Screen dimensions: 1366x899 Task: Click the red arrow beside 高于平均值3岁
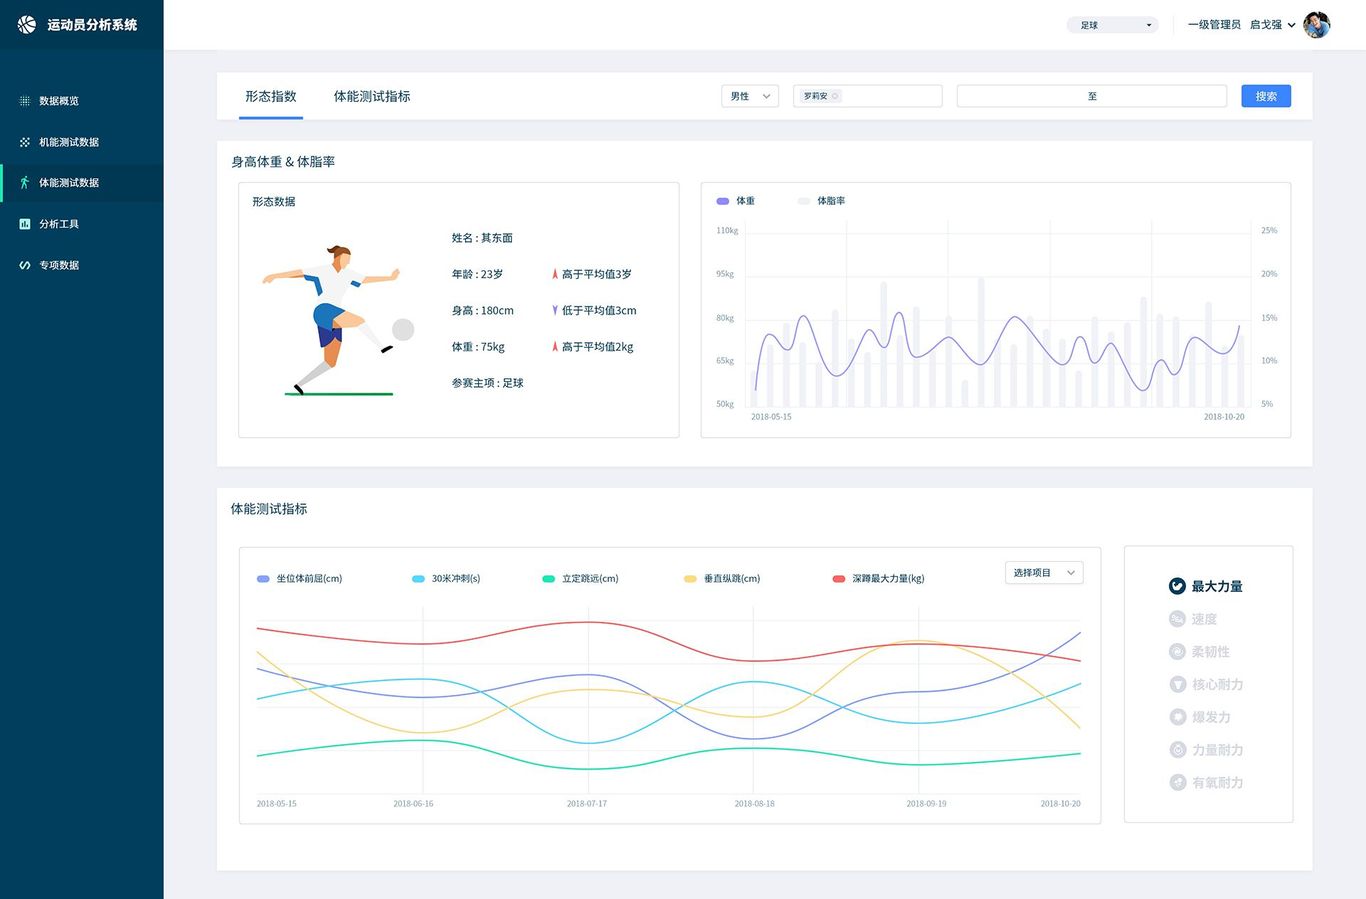coord(555,274)
